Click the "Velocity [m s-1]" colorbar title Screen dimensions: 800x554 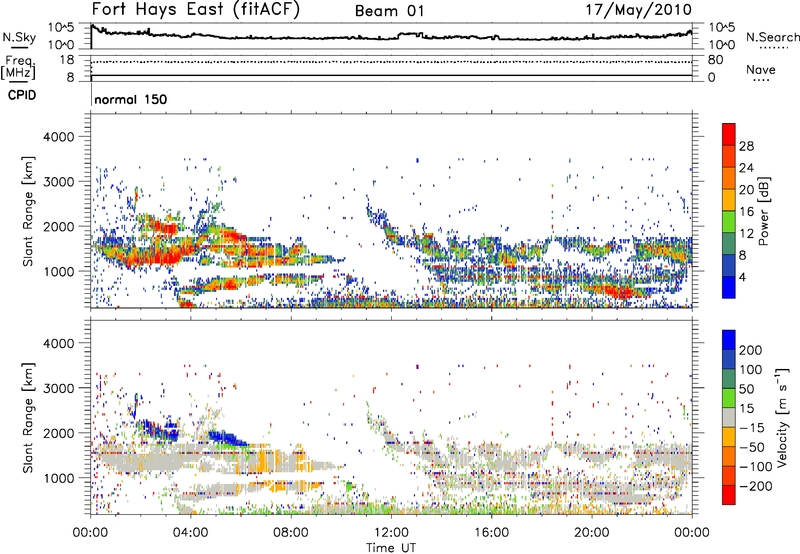point(782,418)
